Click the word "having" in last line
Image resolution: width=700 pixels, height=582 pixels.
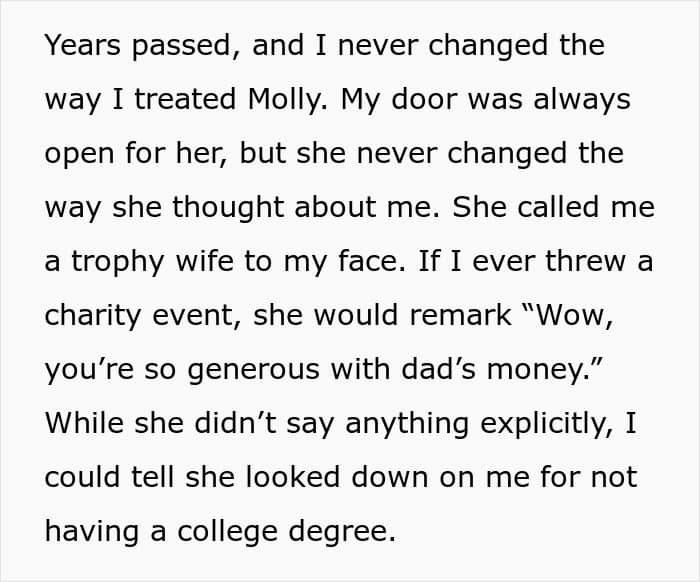(92, 532)
